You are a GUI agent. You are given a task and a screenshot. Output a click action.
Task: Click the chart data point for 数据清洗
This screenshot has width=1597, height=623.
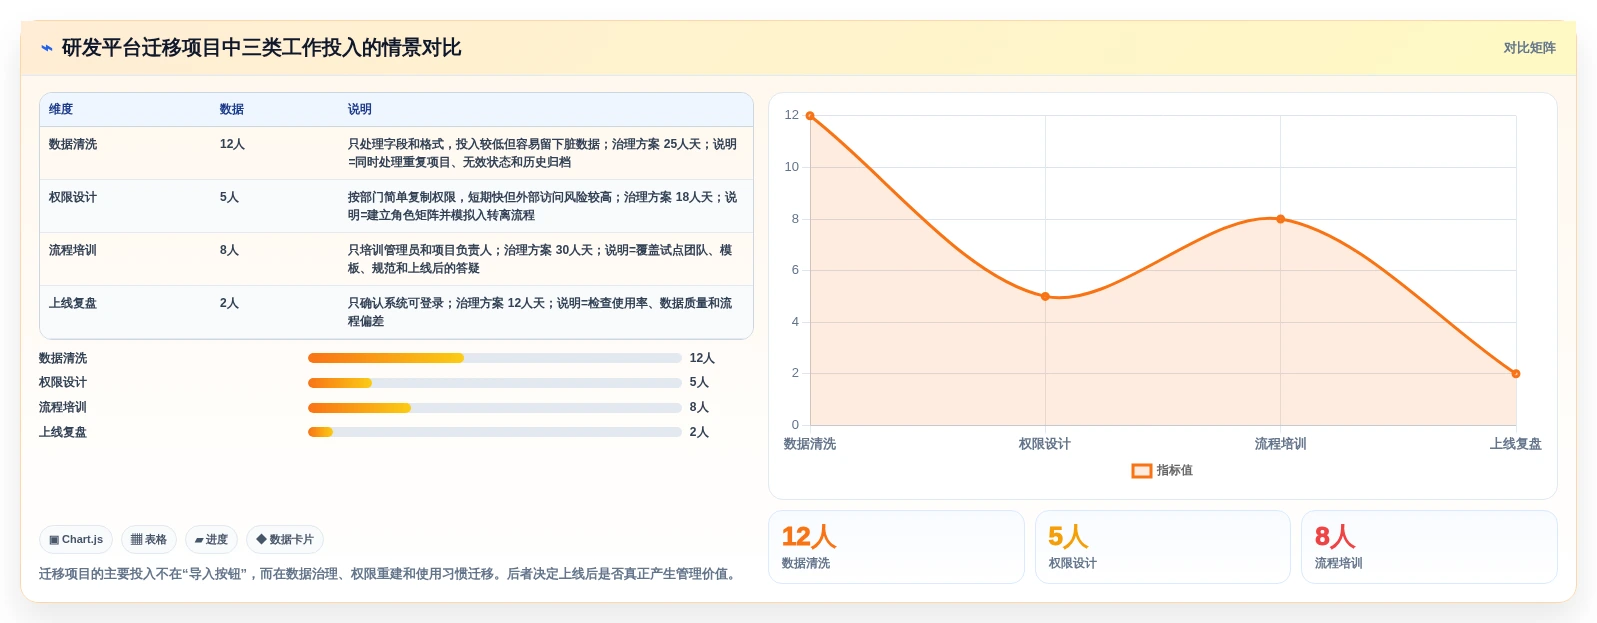(x=810, y=116)
